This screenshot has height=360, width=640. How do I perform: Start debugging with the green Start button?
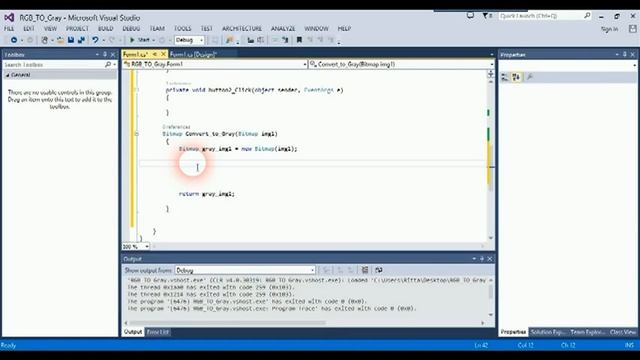click(140, 40)
